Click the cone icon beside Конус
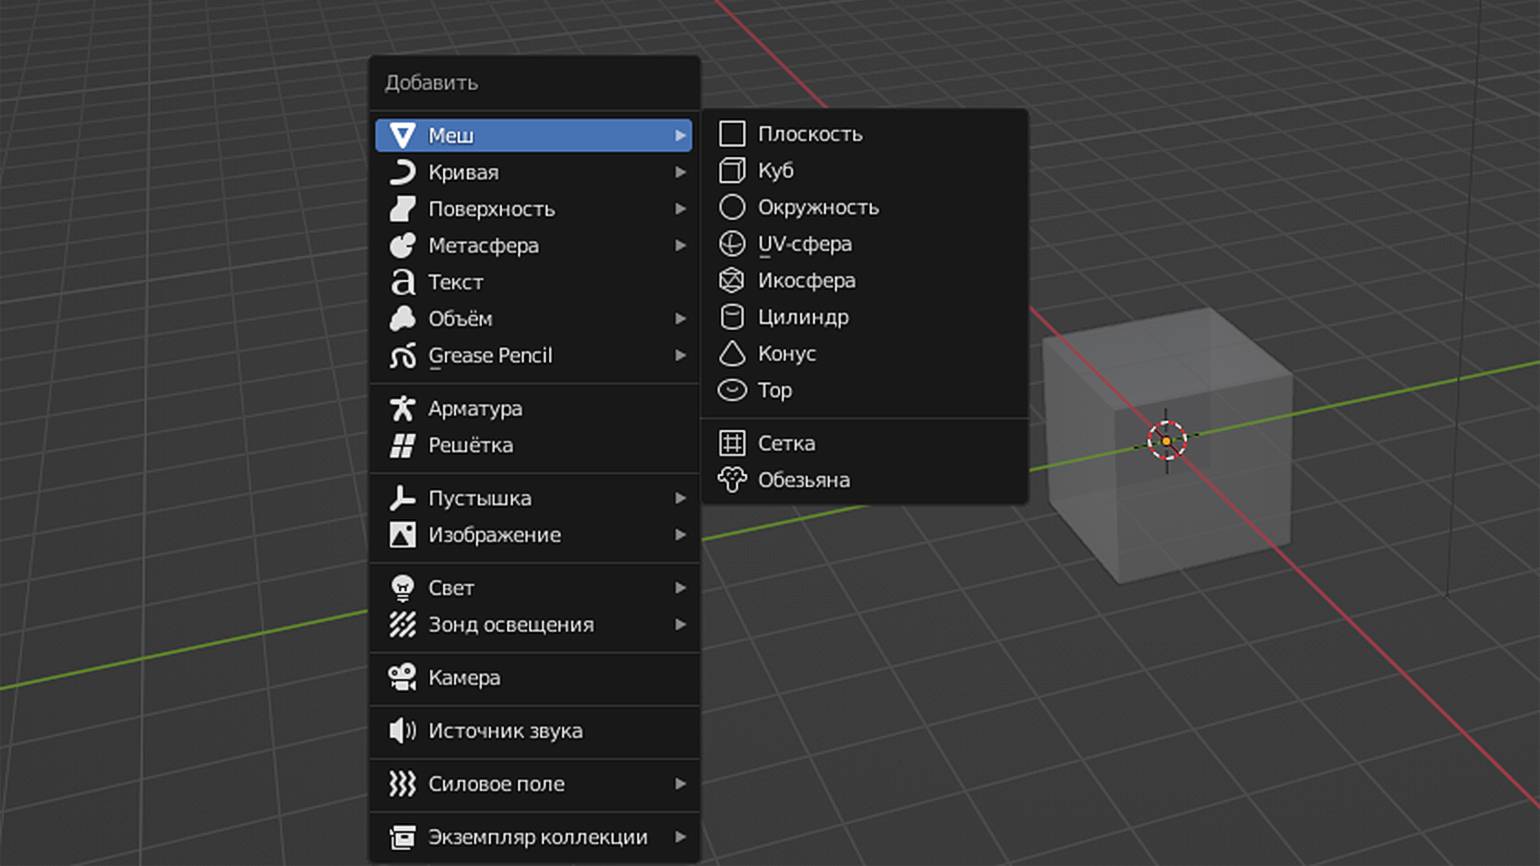 tap(732, 354)
